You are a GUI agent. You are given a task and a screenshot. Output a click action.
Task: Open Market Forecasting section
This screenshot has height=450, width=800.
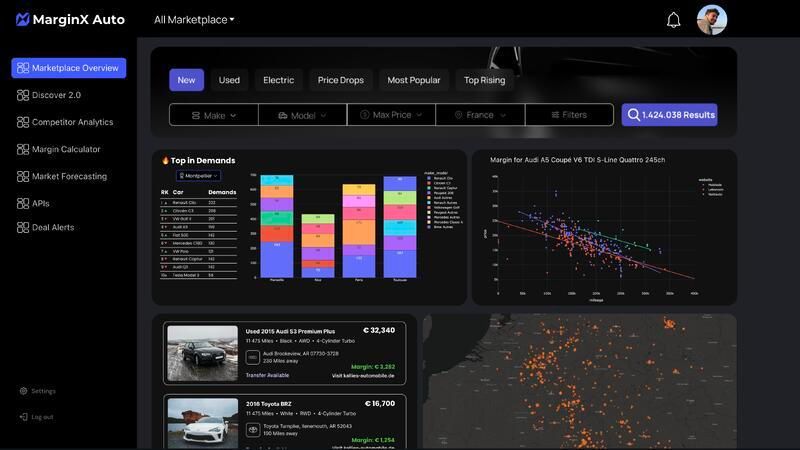(69, 176)
